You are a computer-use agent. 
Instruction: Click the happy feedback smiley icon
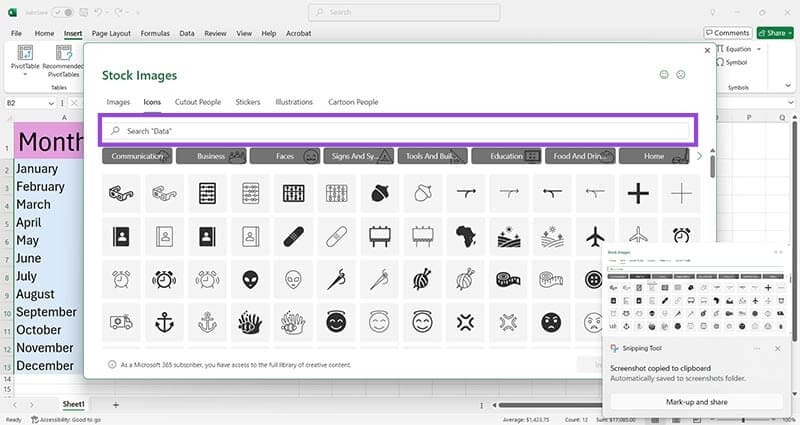point(664,74)
